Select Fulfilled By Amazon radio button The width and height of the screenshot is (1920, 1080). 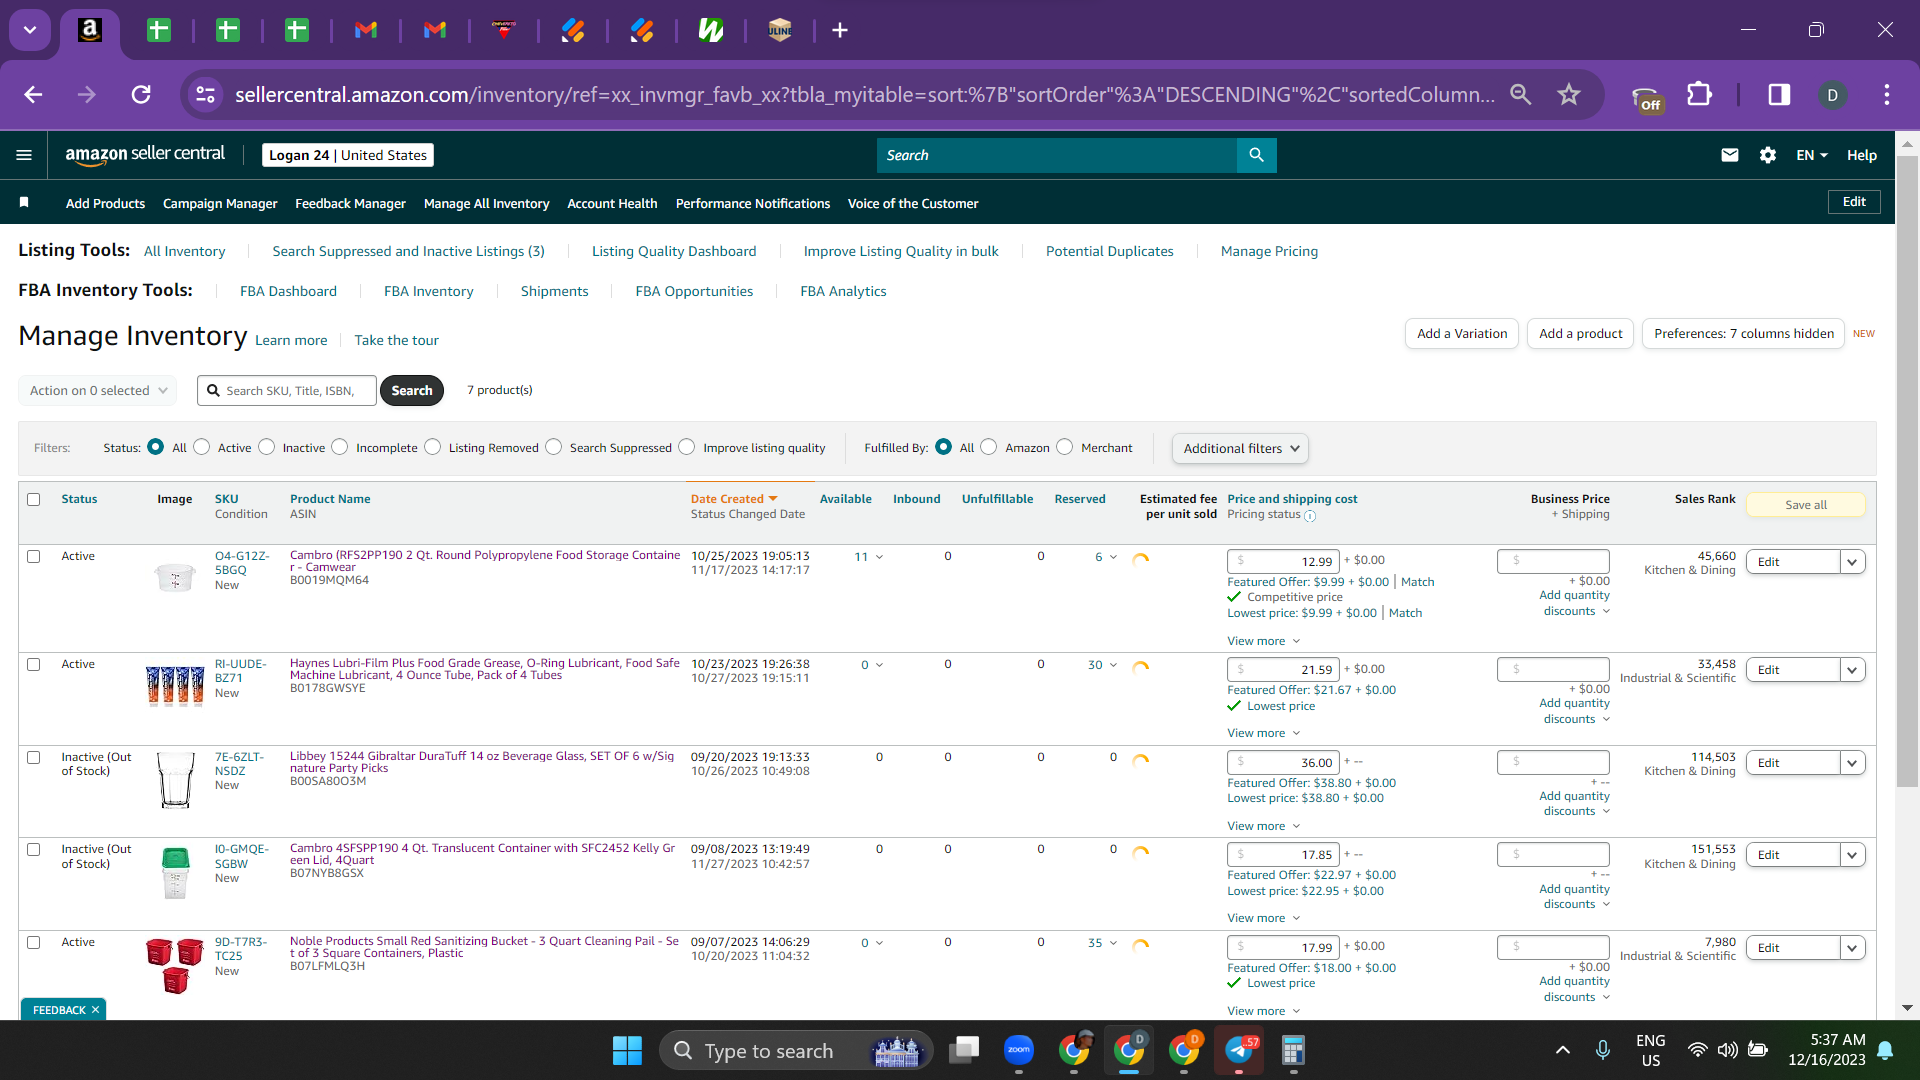coord(989,447)
